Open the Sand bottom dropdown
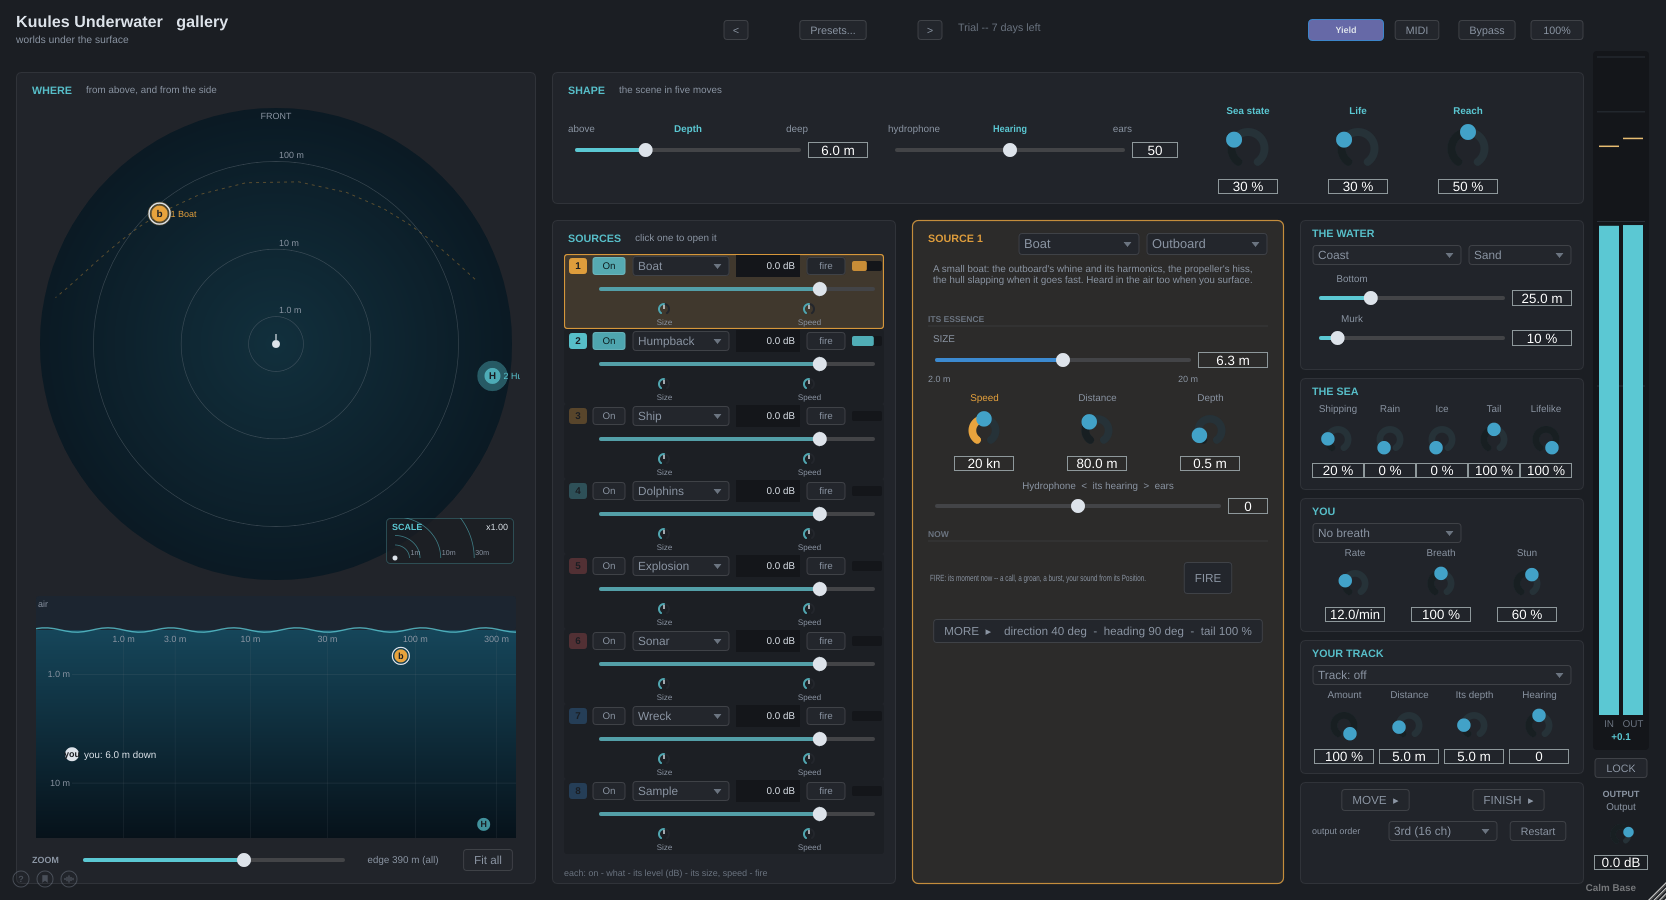This screenshot has height=900, width=1666. click(1520, 255)
